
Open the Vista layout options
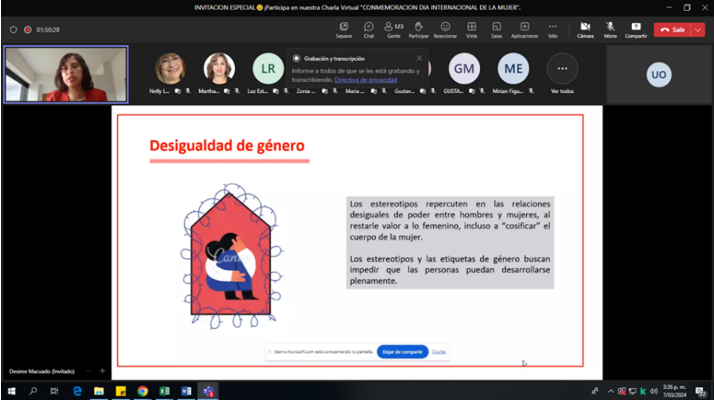click(x=471, y=30)
